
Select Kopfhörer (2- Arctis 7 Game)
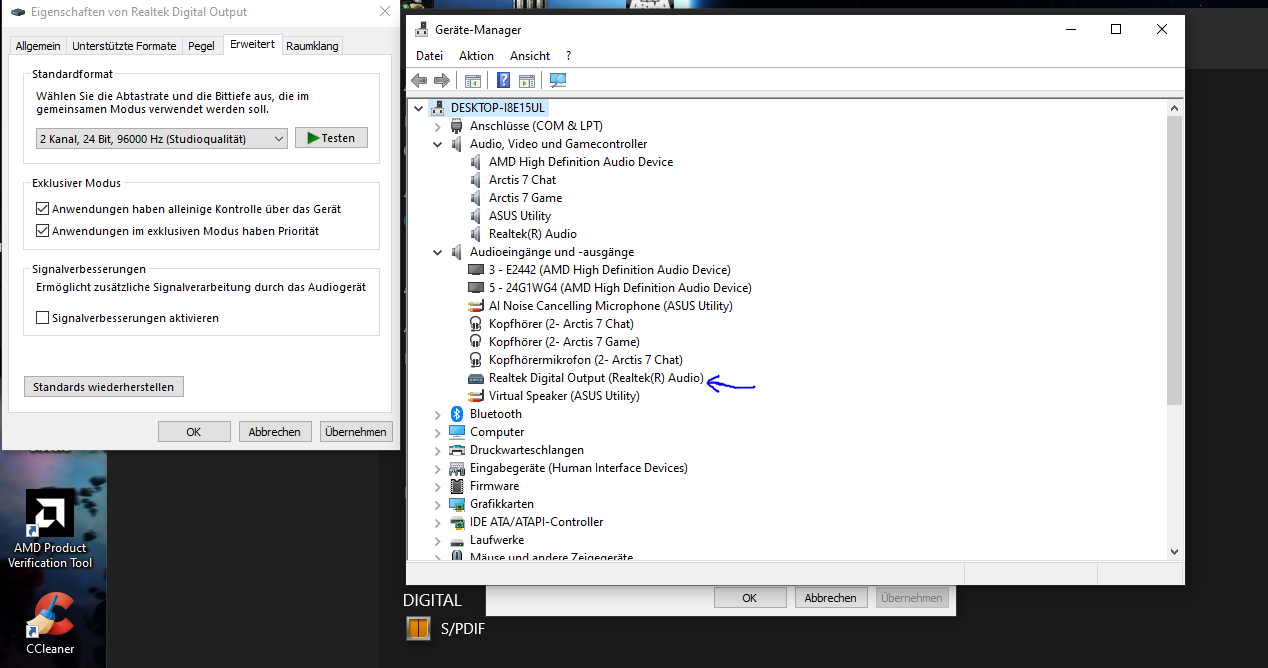[563, 342]
